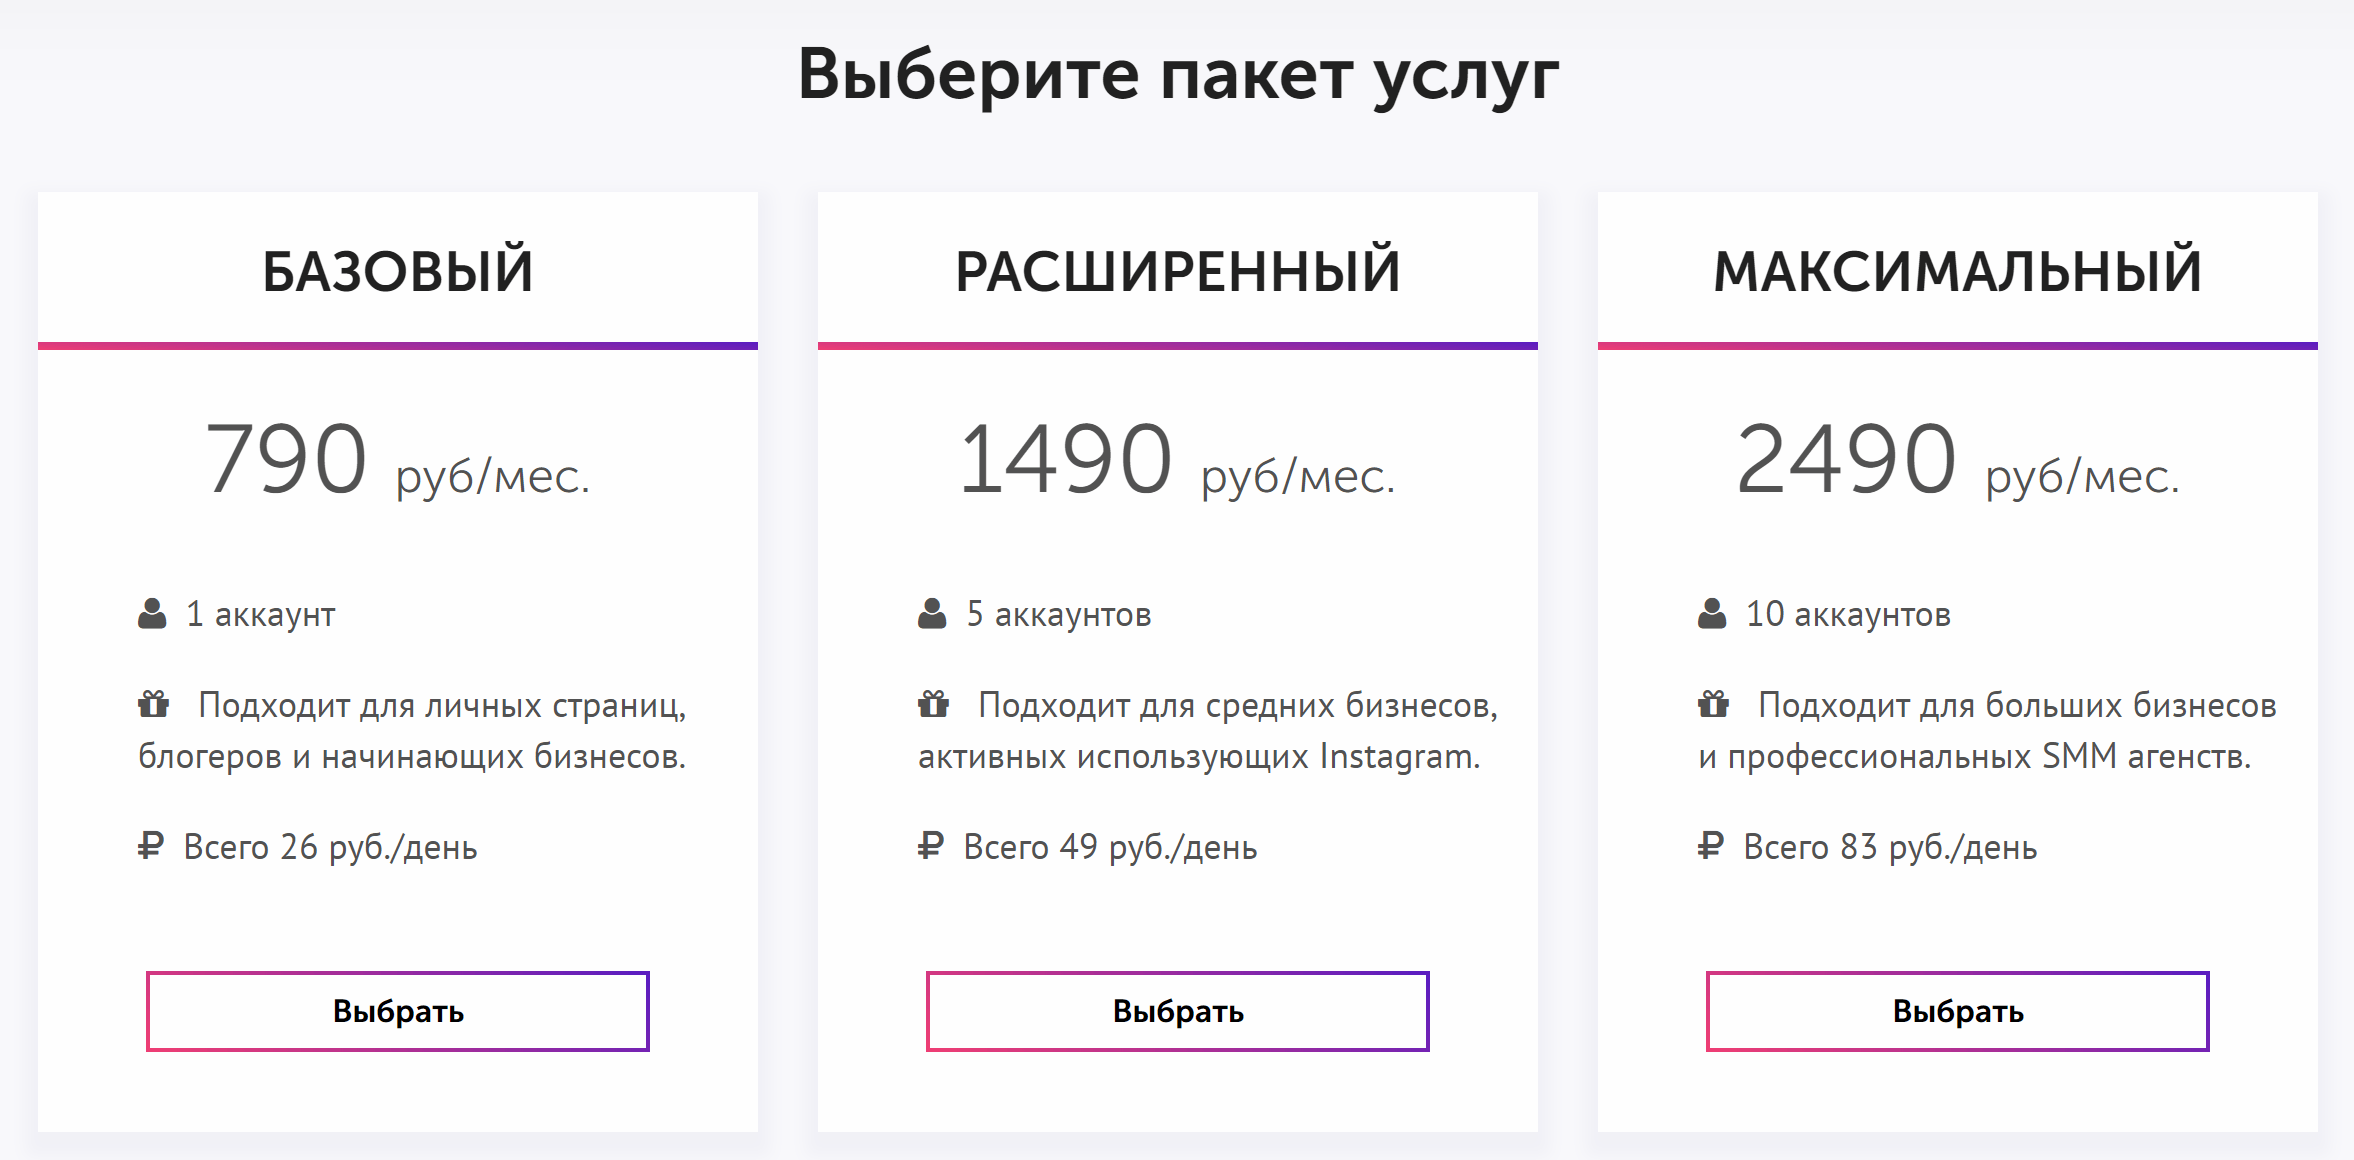The height and width of the screenshot is (1160, 2354).
Task: Click the "РАСШИРЕННЫЙ" plan title
Action: (1178, 271)
